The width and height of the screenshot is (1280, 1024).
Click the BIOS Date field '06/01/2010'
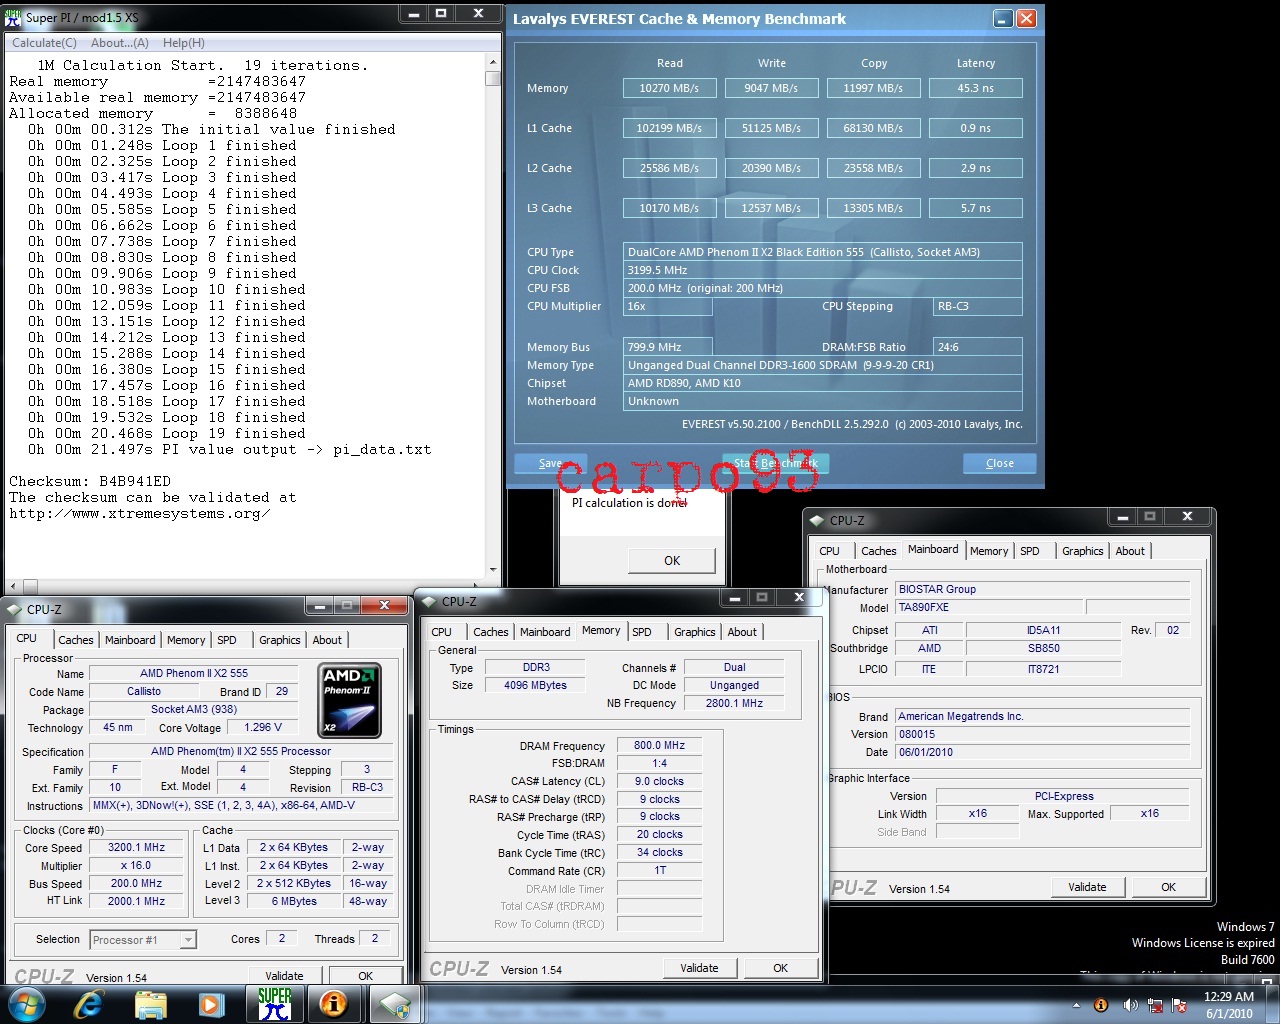pyautogui.click(x=1042, y=752)
